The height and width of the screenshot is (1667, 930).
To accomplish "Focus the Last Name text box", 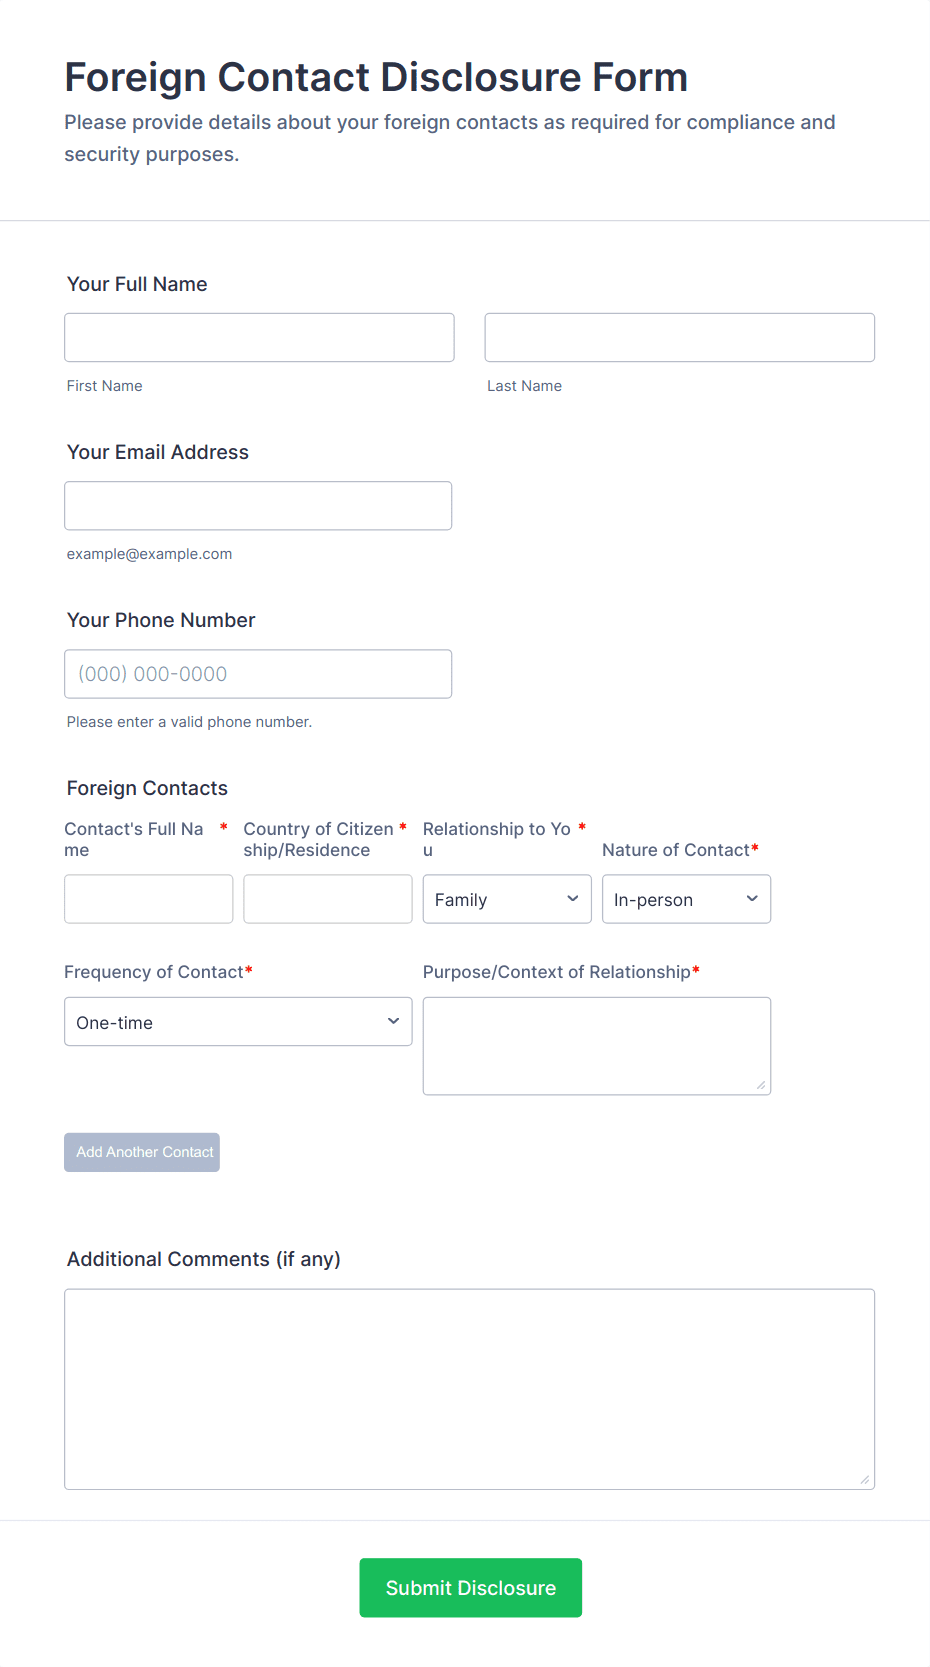I will (679, 338).
